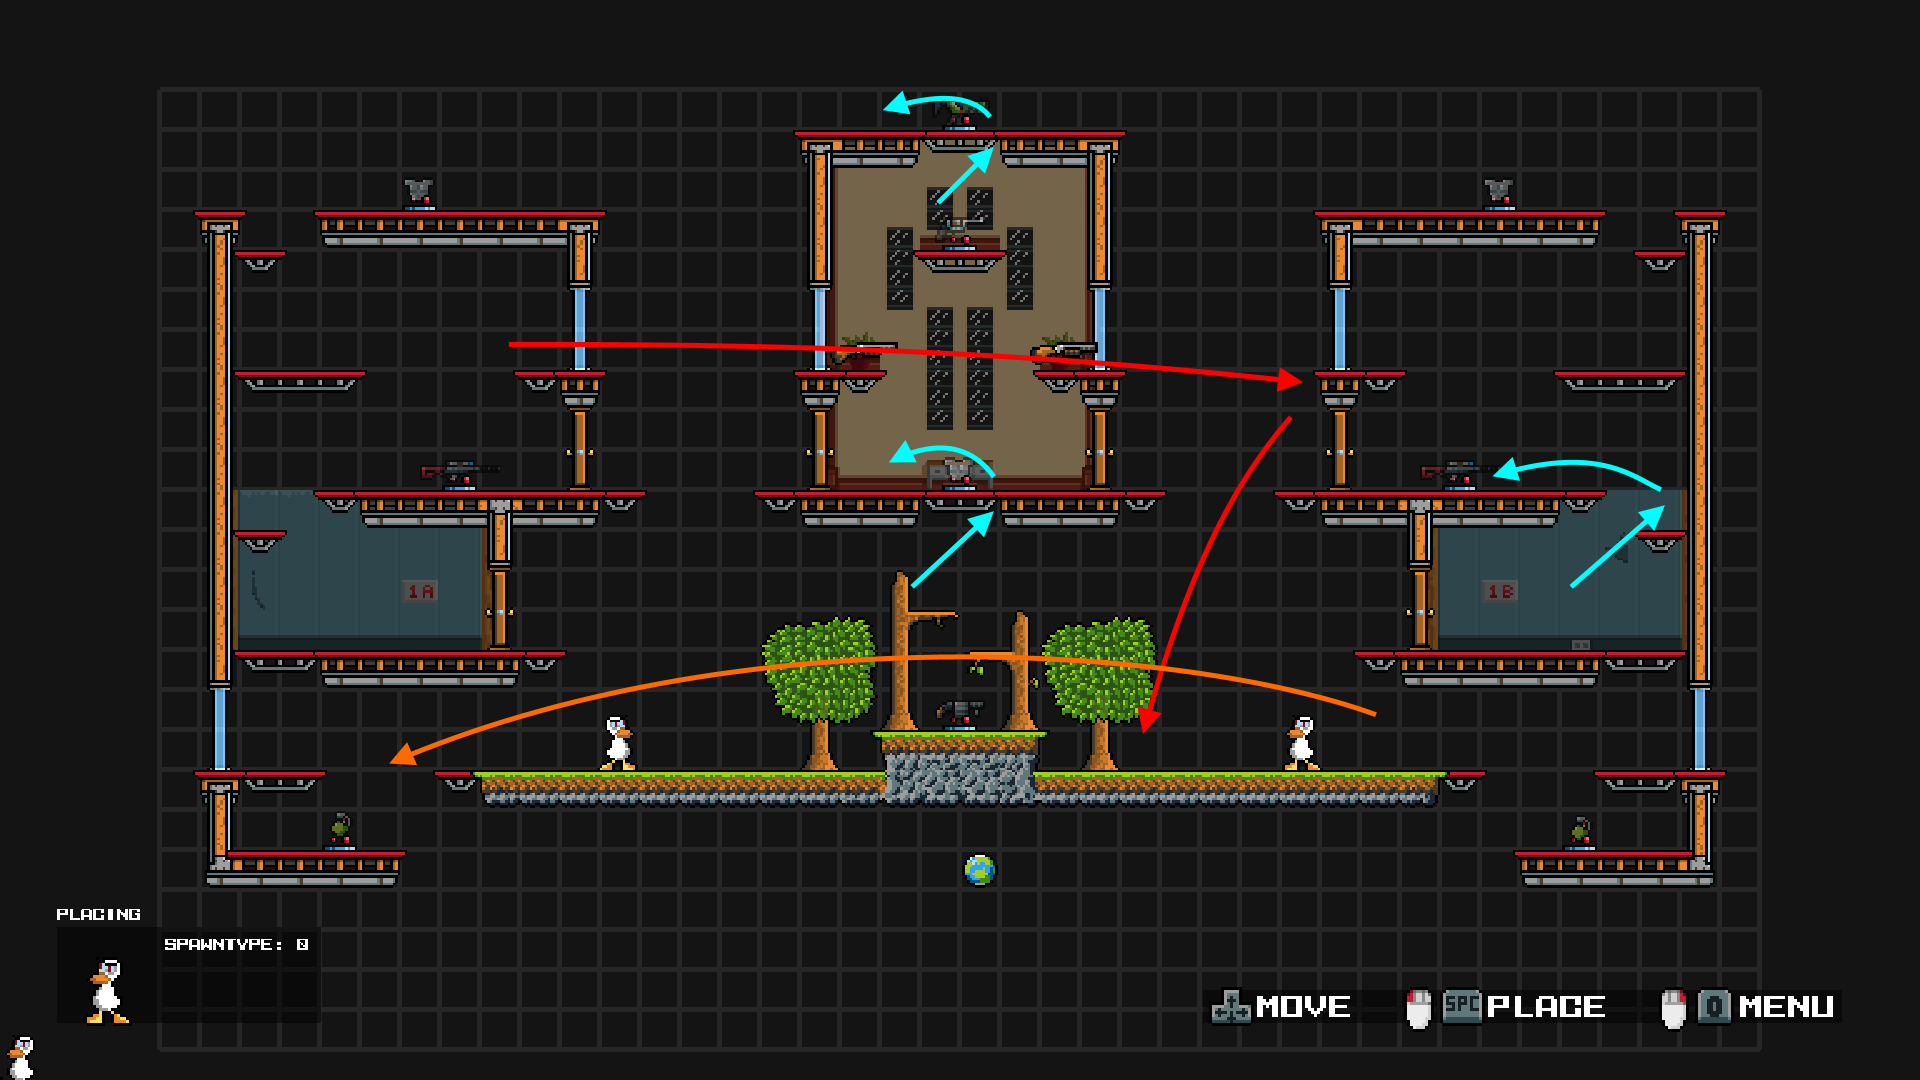
Task: Click the grenade on bottom-left platform
Action: click(x=340, y=830)
